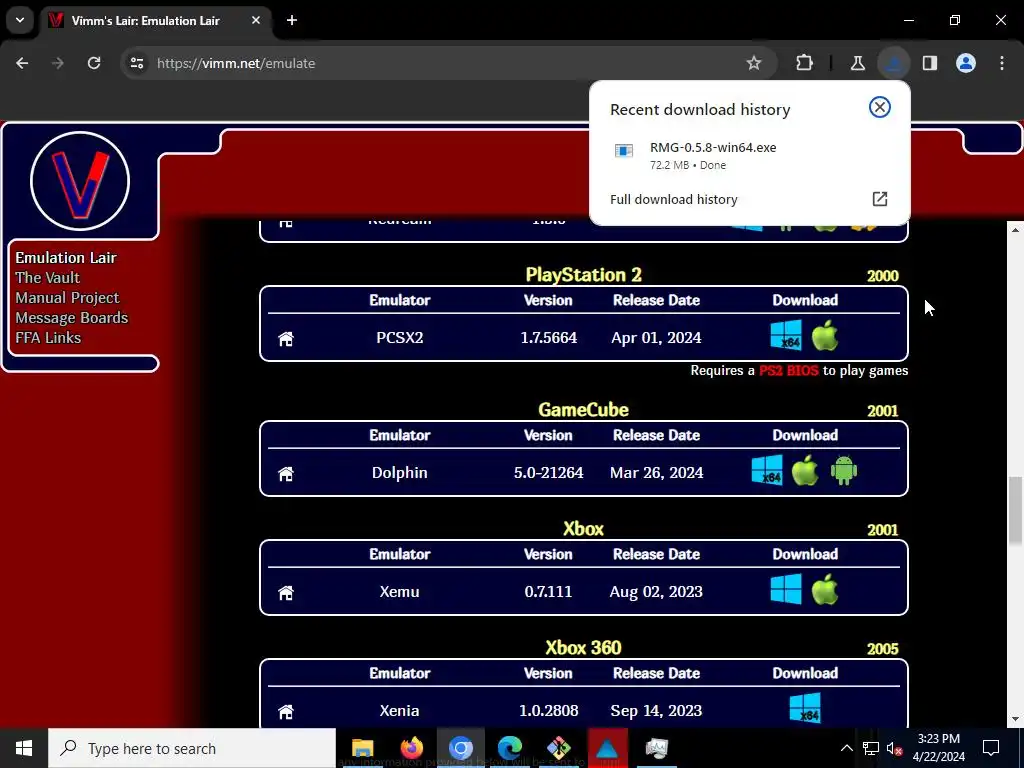Close the recent download history popup
The width and height of the screenshot is (1024, 768).
coord(880,107)
